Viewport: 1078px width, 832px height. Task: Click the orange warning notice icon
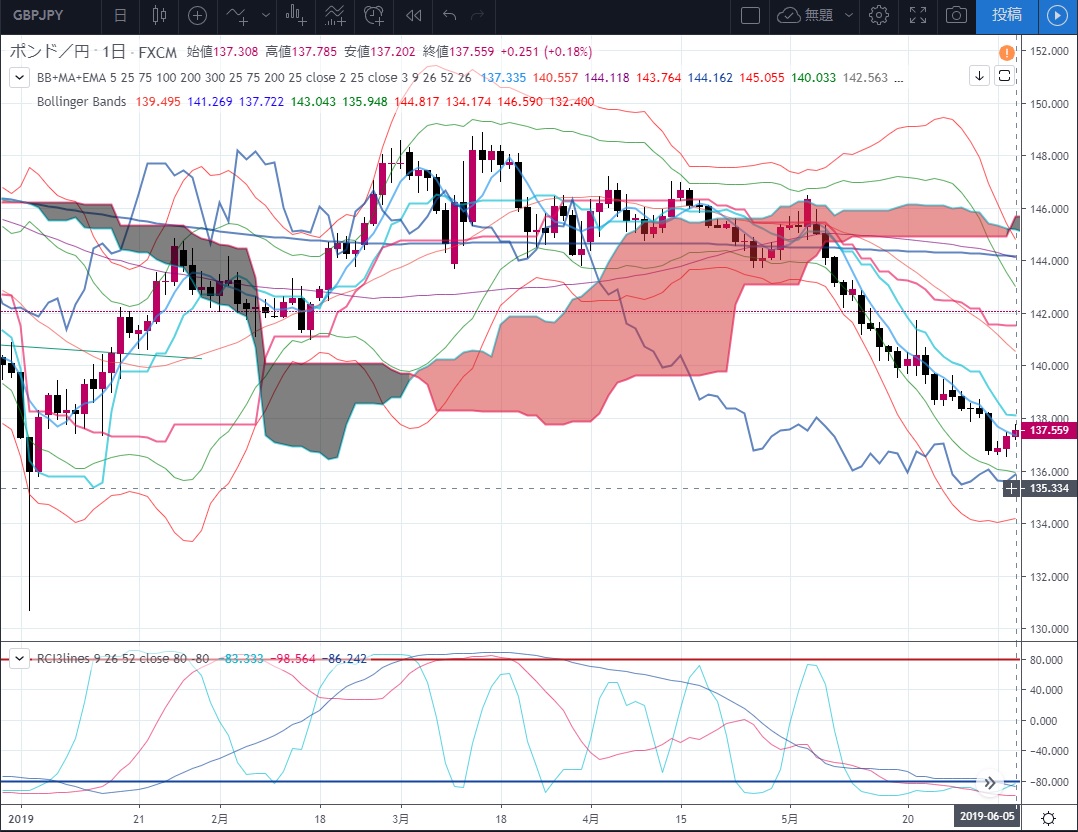1006,52
